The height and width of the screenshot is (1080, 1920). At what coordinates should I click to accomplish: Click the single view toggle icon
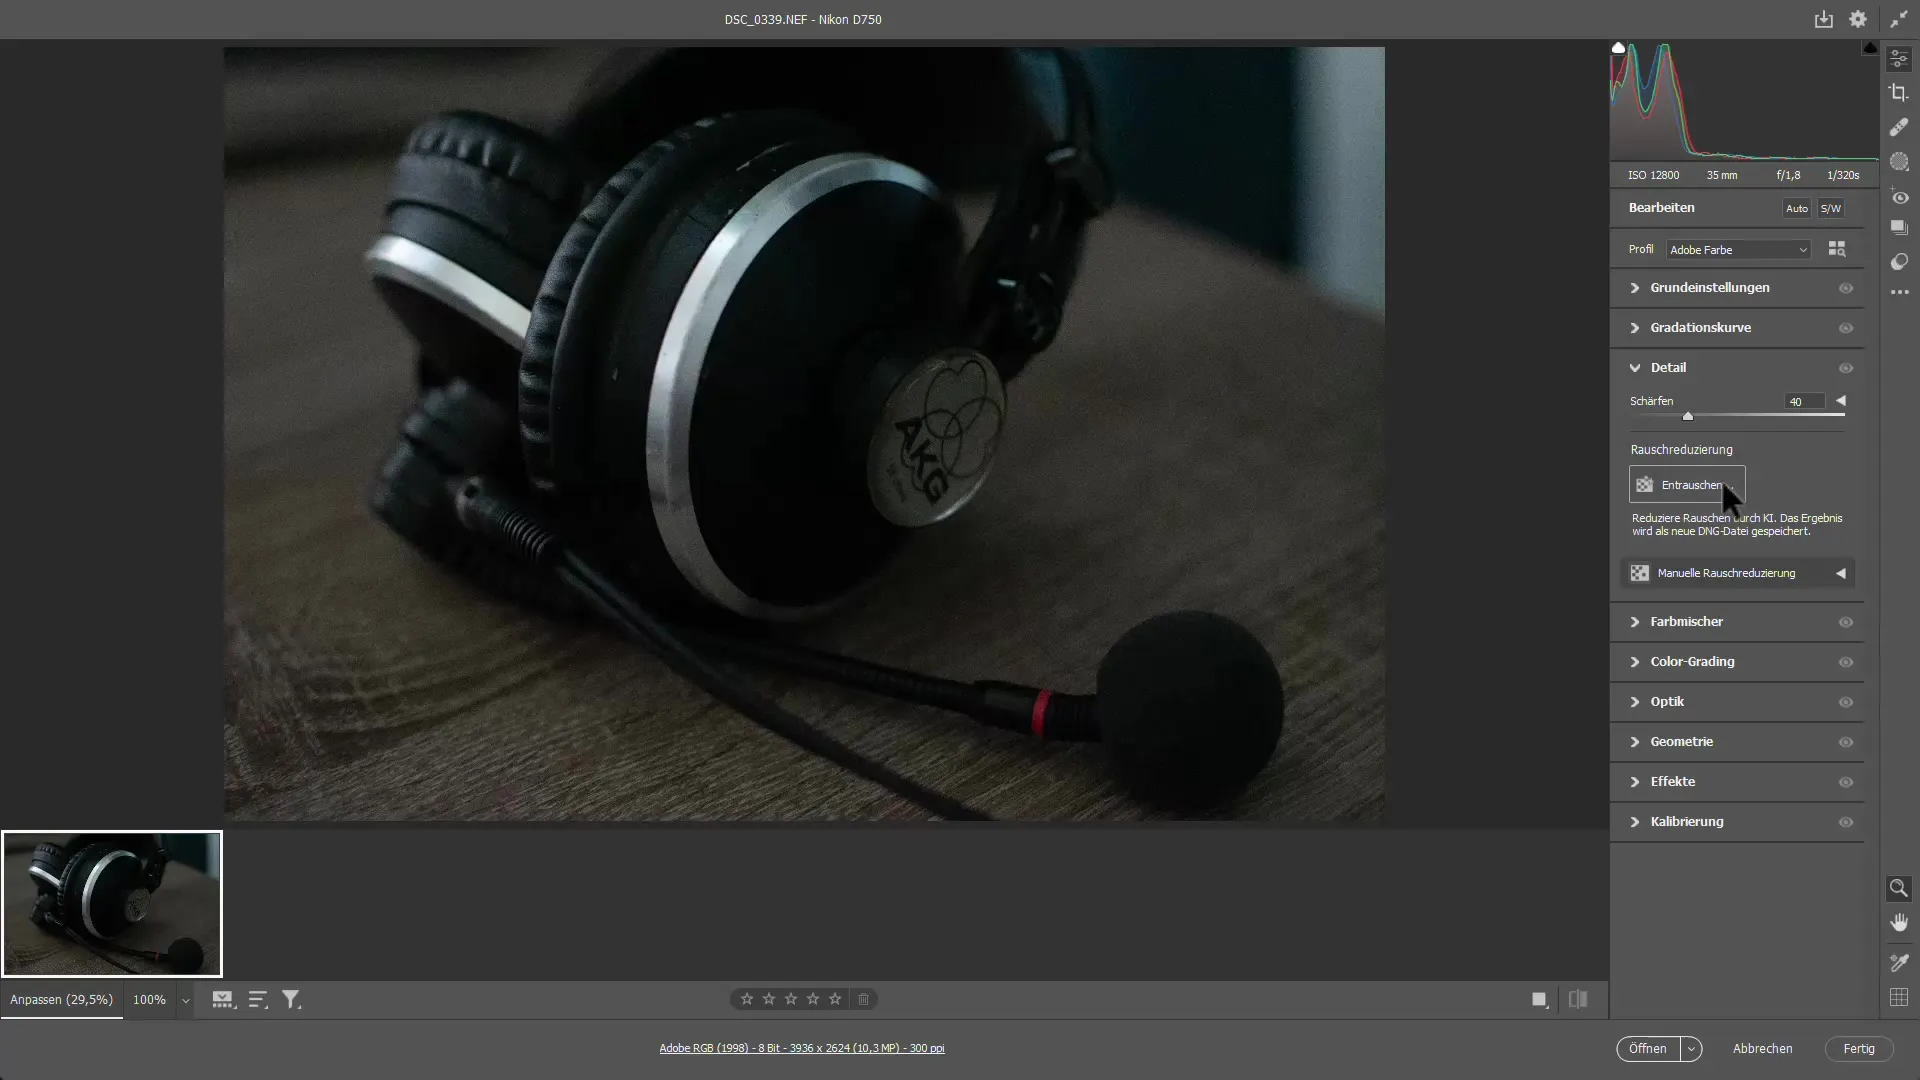tap(1540, 999)
